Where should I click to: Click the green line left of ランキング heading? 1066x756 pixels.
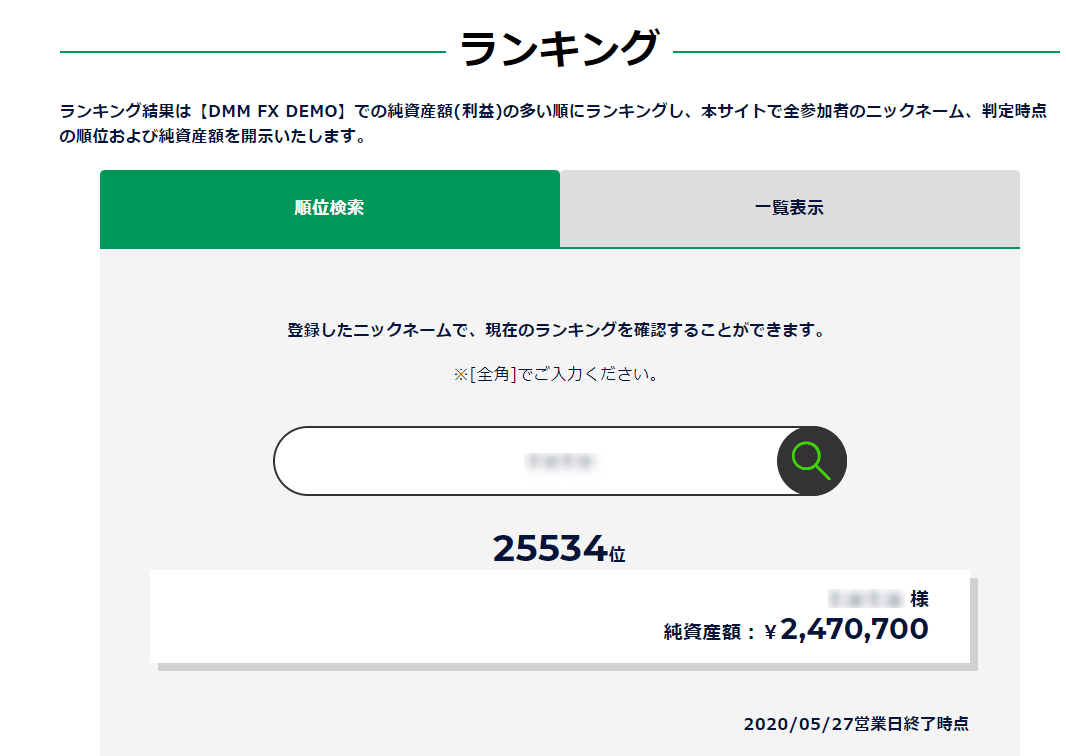(252, 52)
